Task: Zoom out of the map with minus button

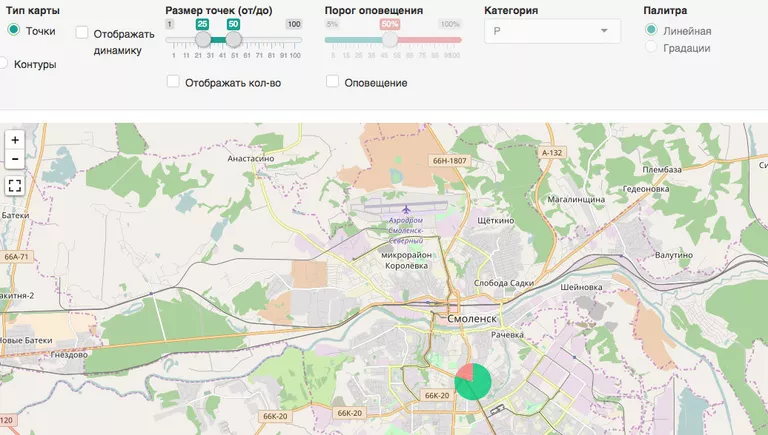Action: [15, 159]
